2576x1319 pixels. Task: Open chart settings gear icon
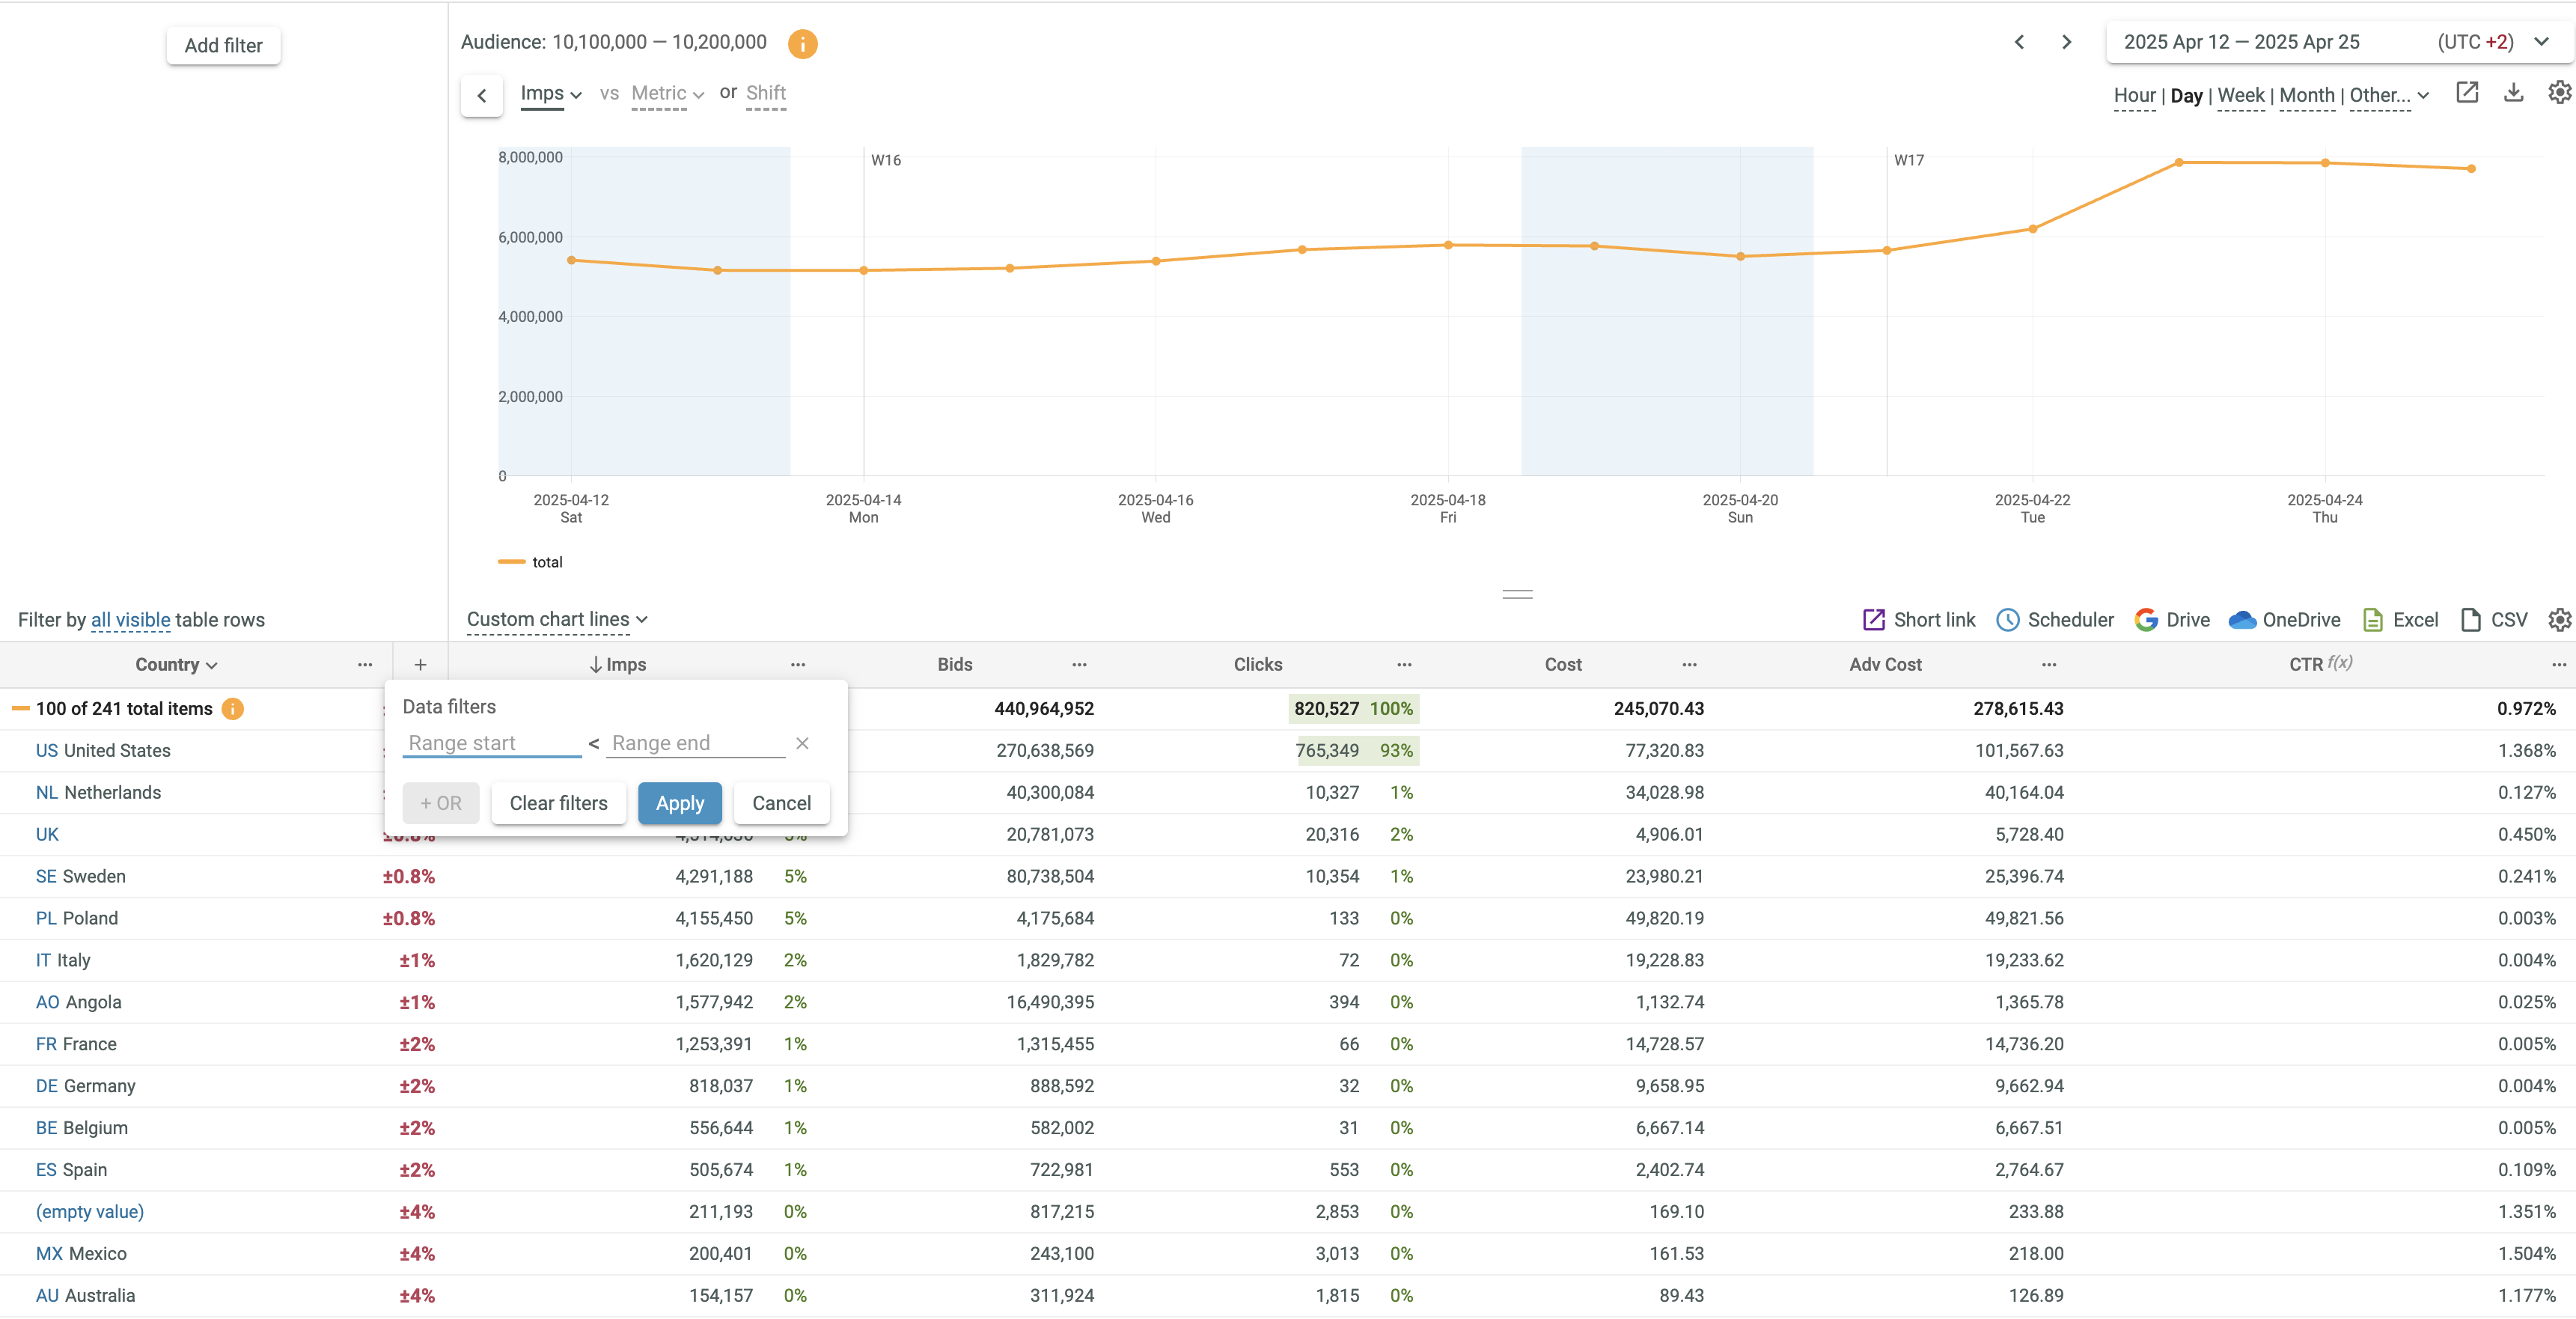(x=2559, y=93)
